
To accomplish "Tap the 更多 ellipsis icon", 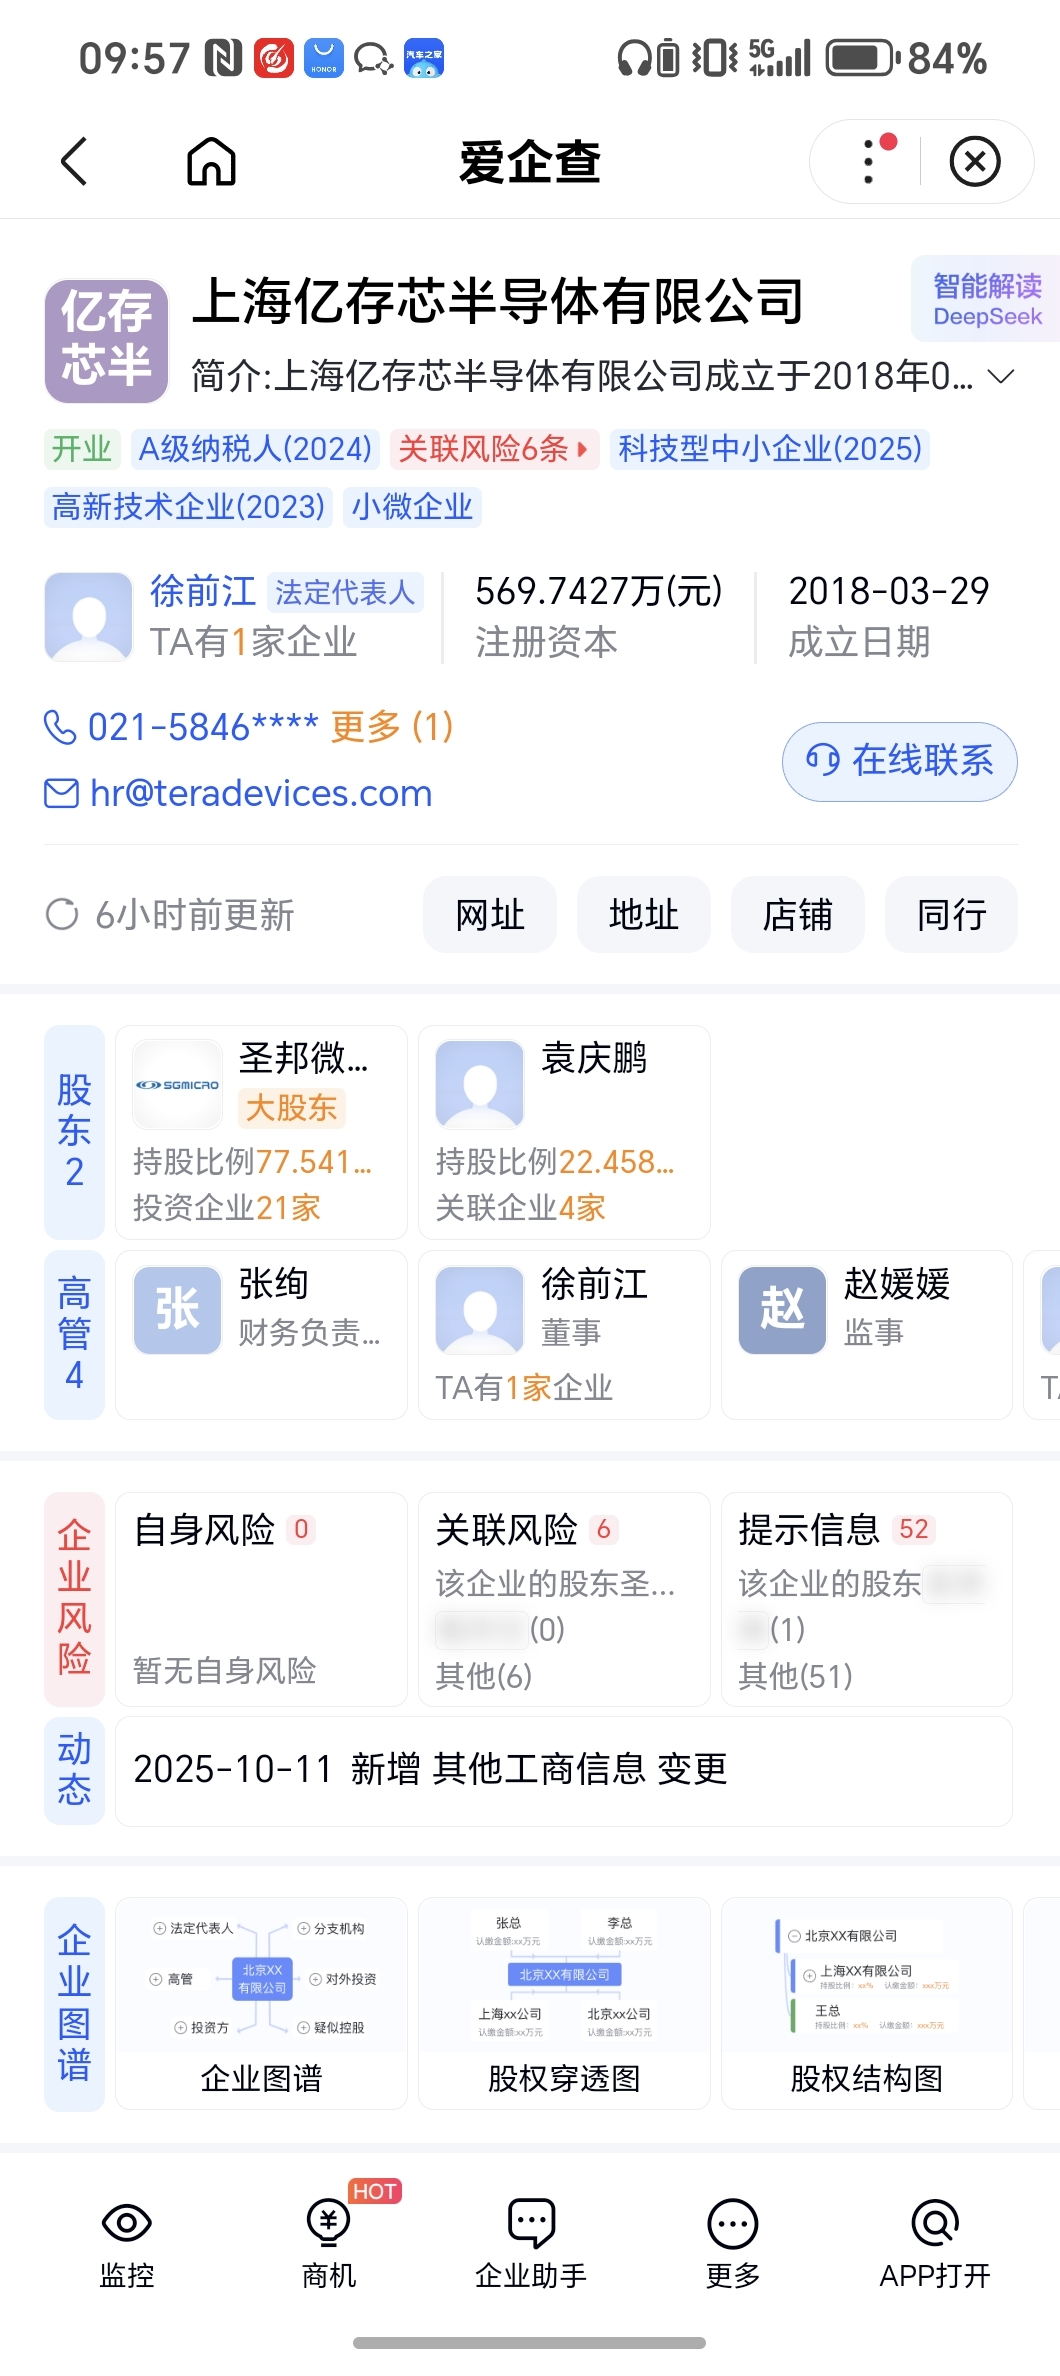I will point(733,2225).
